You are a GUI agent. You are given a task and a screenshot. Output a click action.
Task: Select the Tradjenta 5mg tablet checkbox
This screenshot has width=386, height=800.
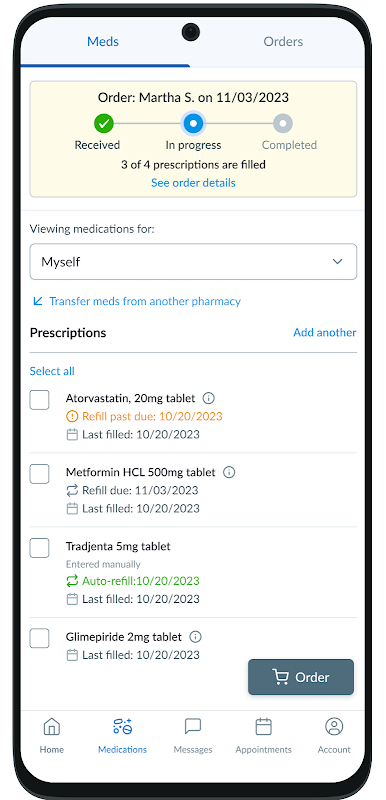coord(39,548)
